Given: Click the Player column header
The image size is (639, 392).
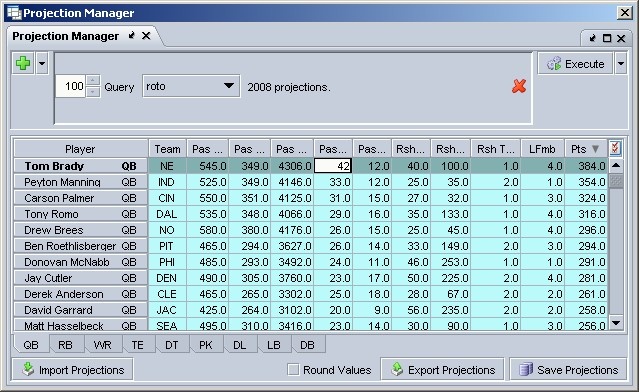Looking at the screenshot, I should [80, 149].
